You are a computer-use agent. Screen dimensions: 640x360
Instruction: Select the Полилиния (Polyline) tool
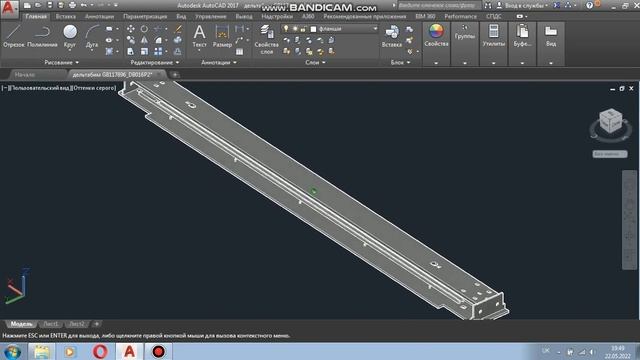coord(42,36)
